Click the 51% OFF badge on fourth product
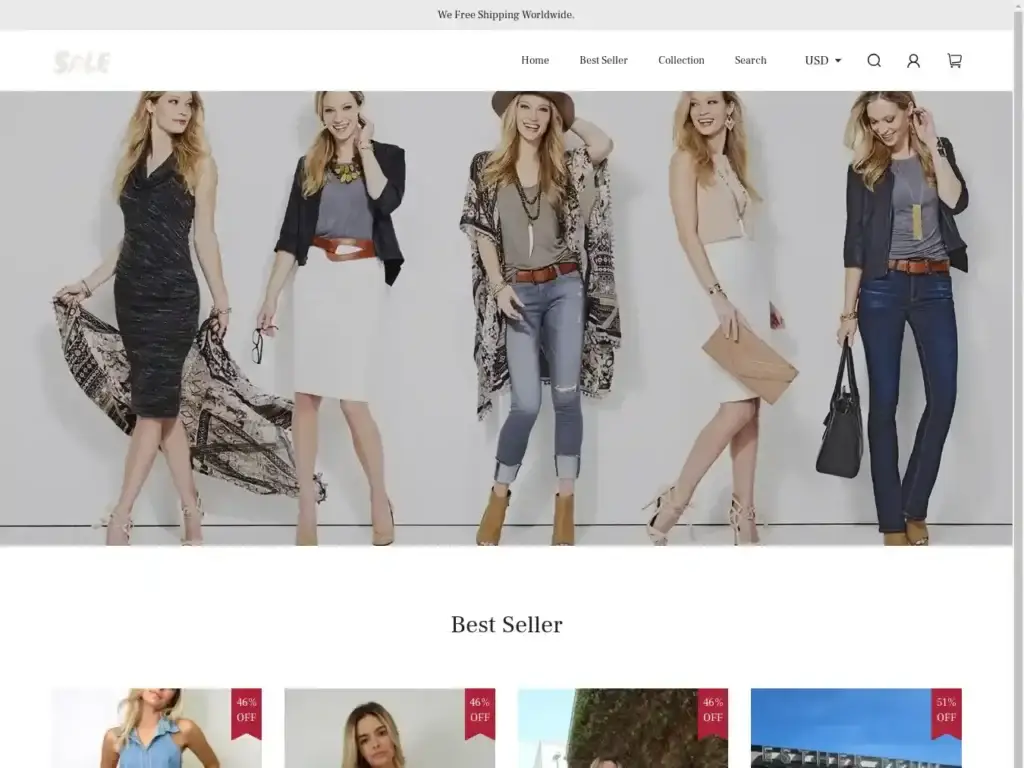The height and width of the screenshot is (768, 1024). (x=945, y=710)
